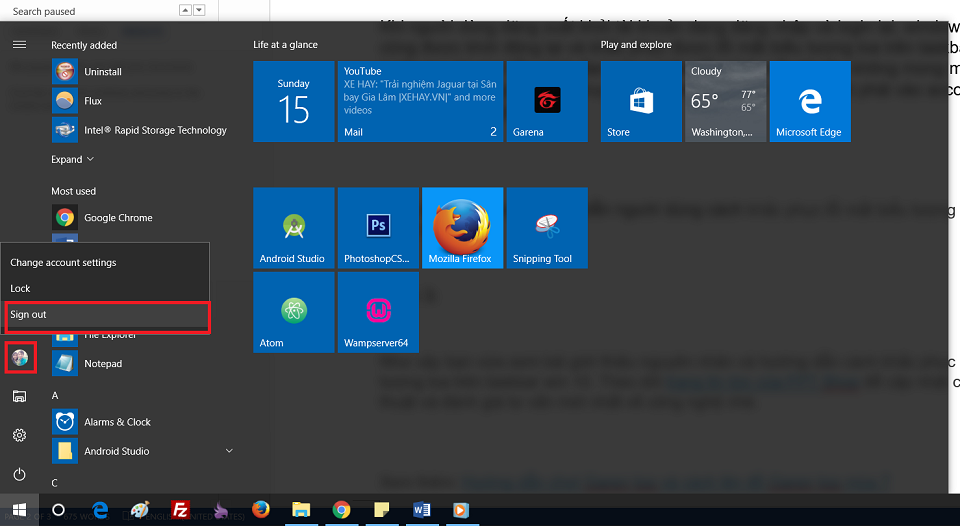Launch the Microsoft Edge tile
The image size is (960, 526).
tap(810, 102)
